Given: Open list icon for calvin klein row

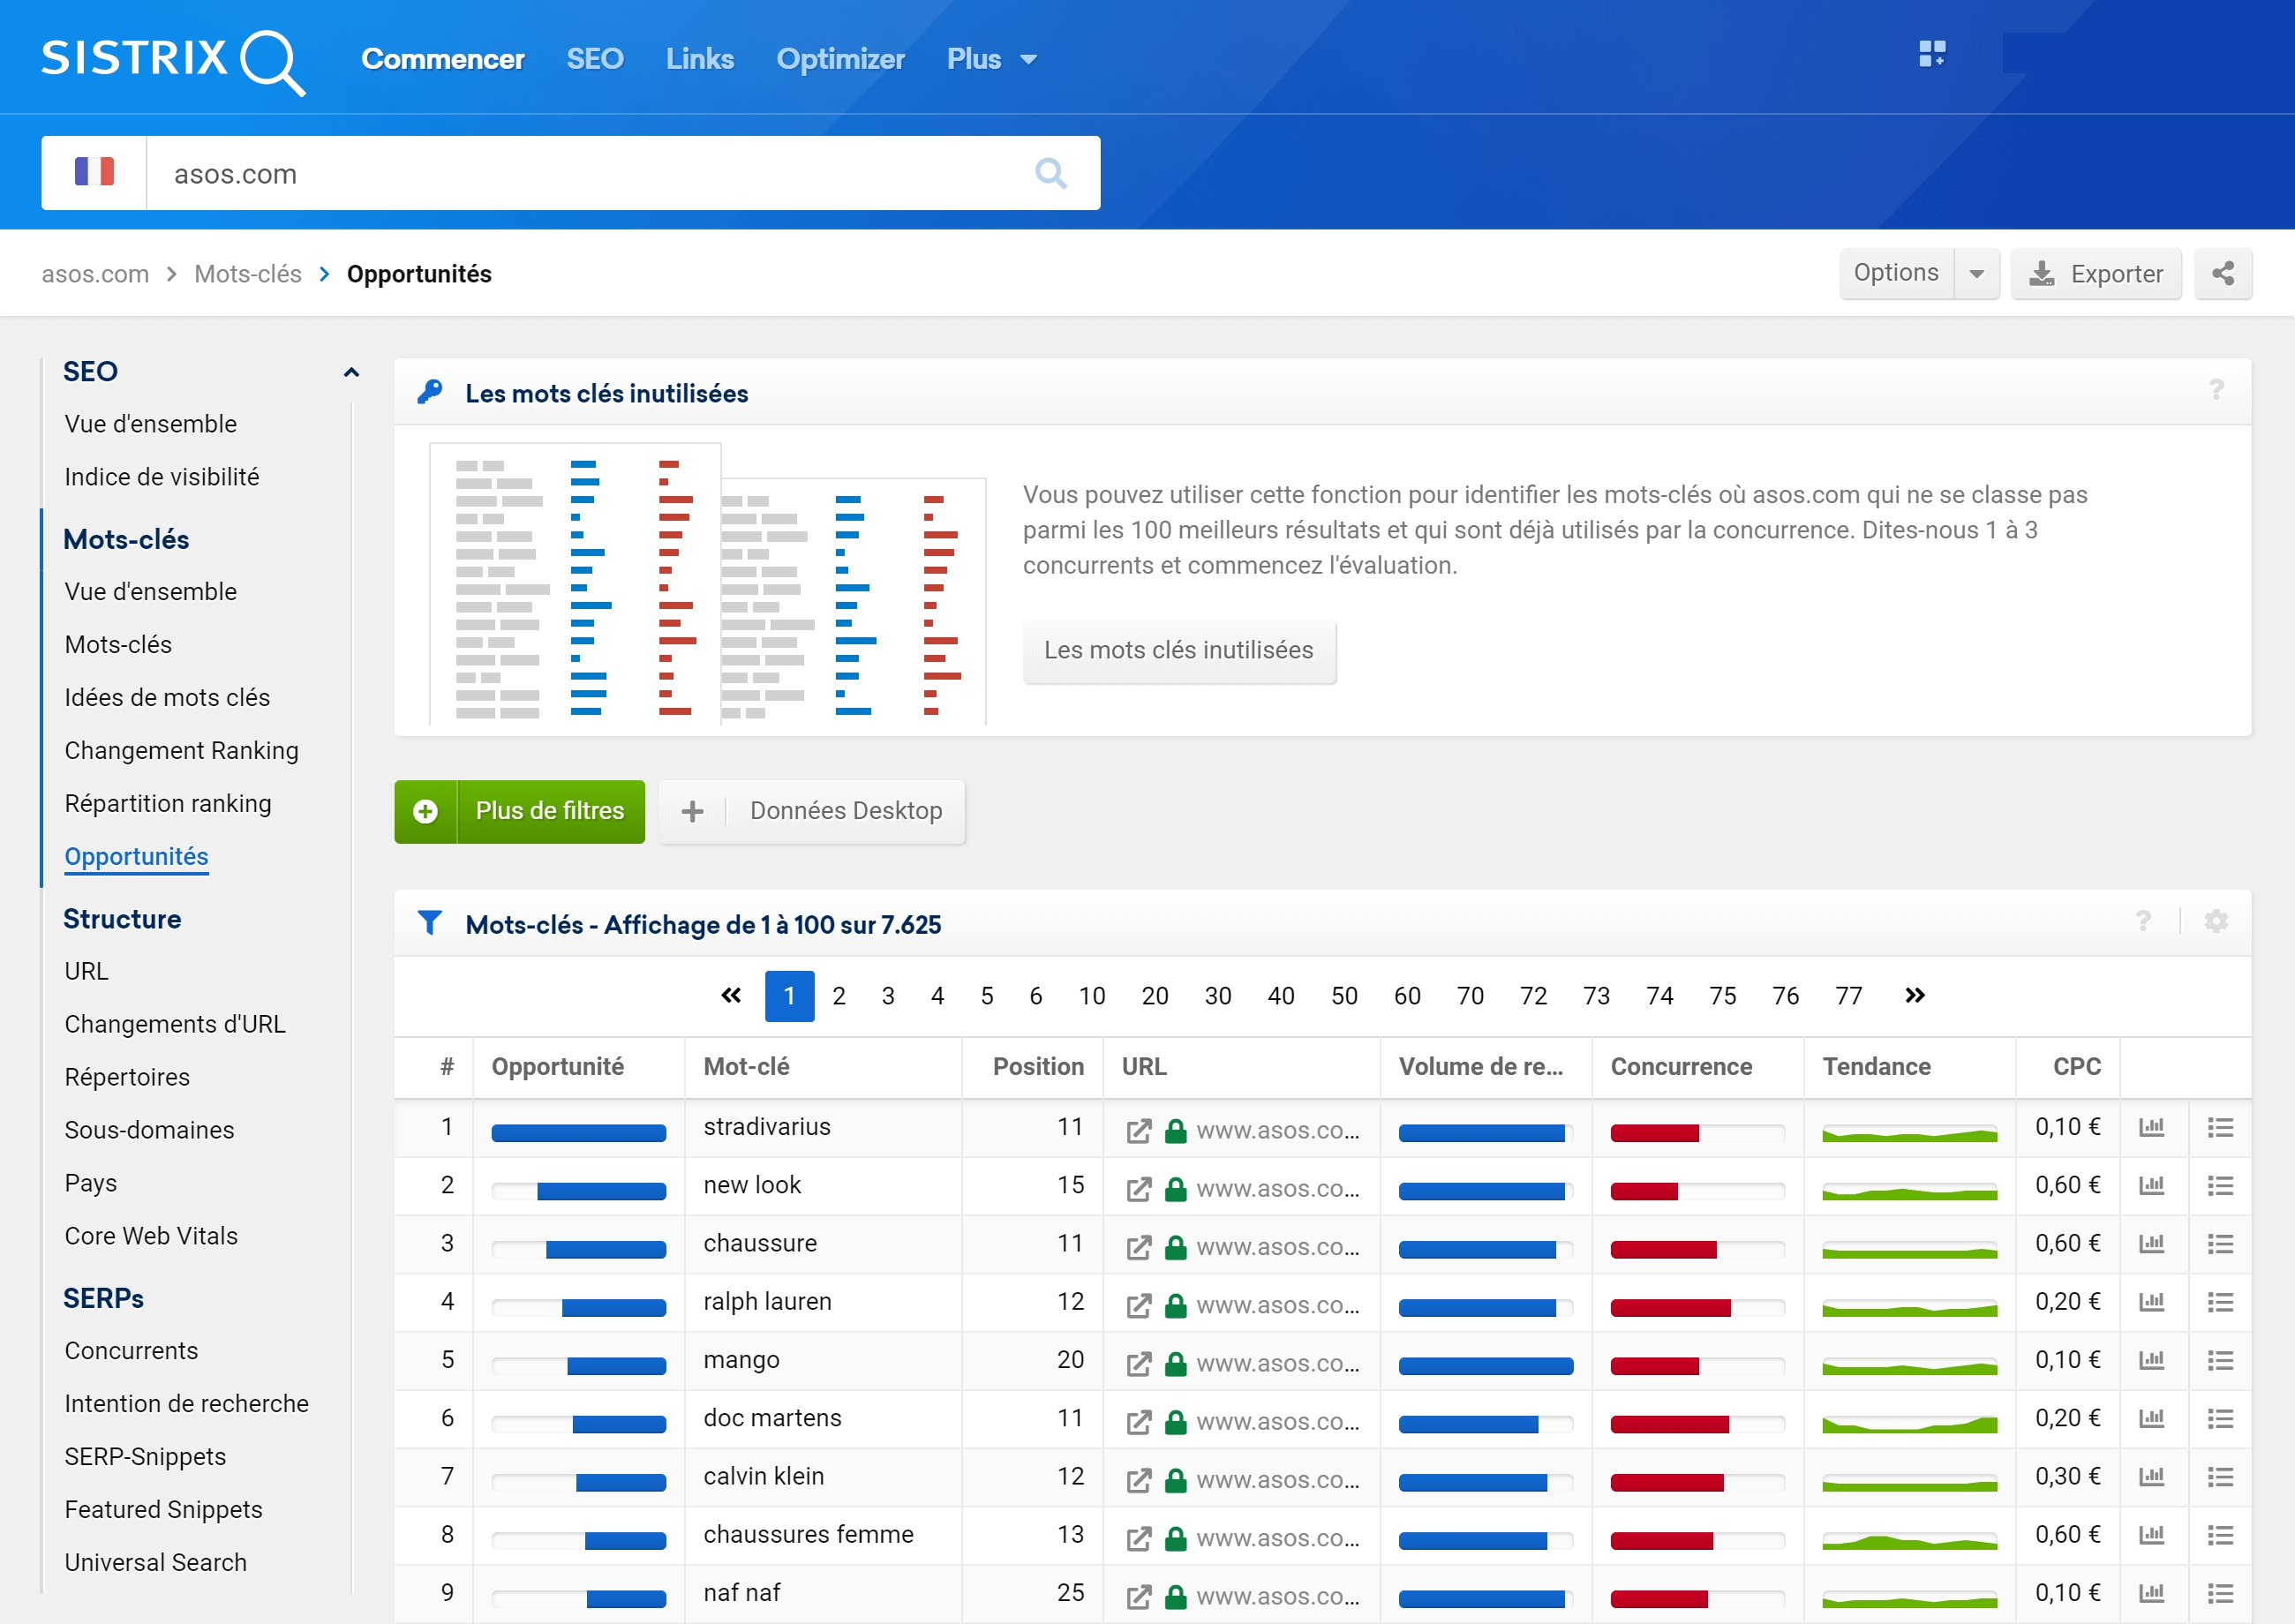Looking at the screenshot, I should (x=2220, y=1476).
